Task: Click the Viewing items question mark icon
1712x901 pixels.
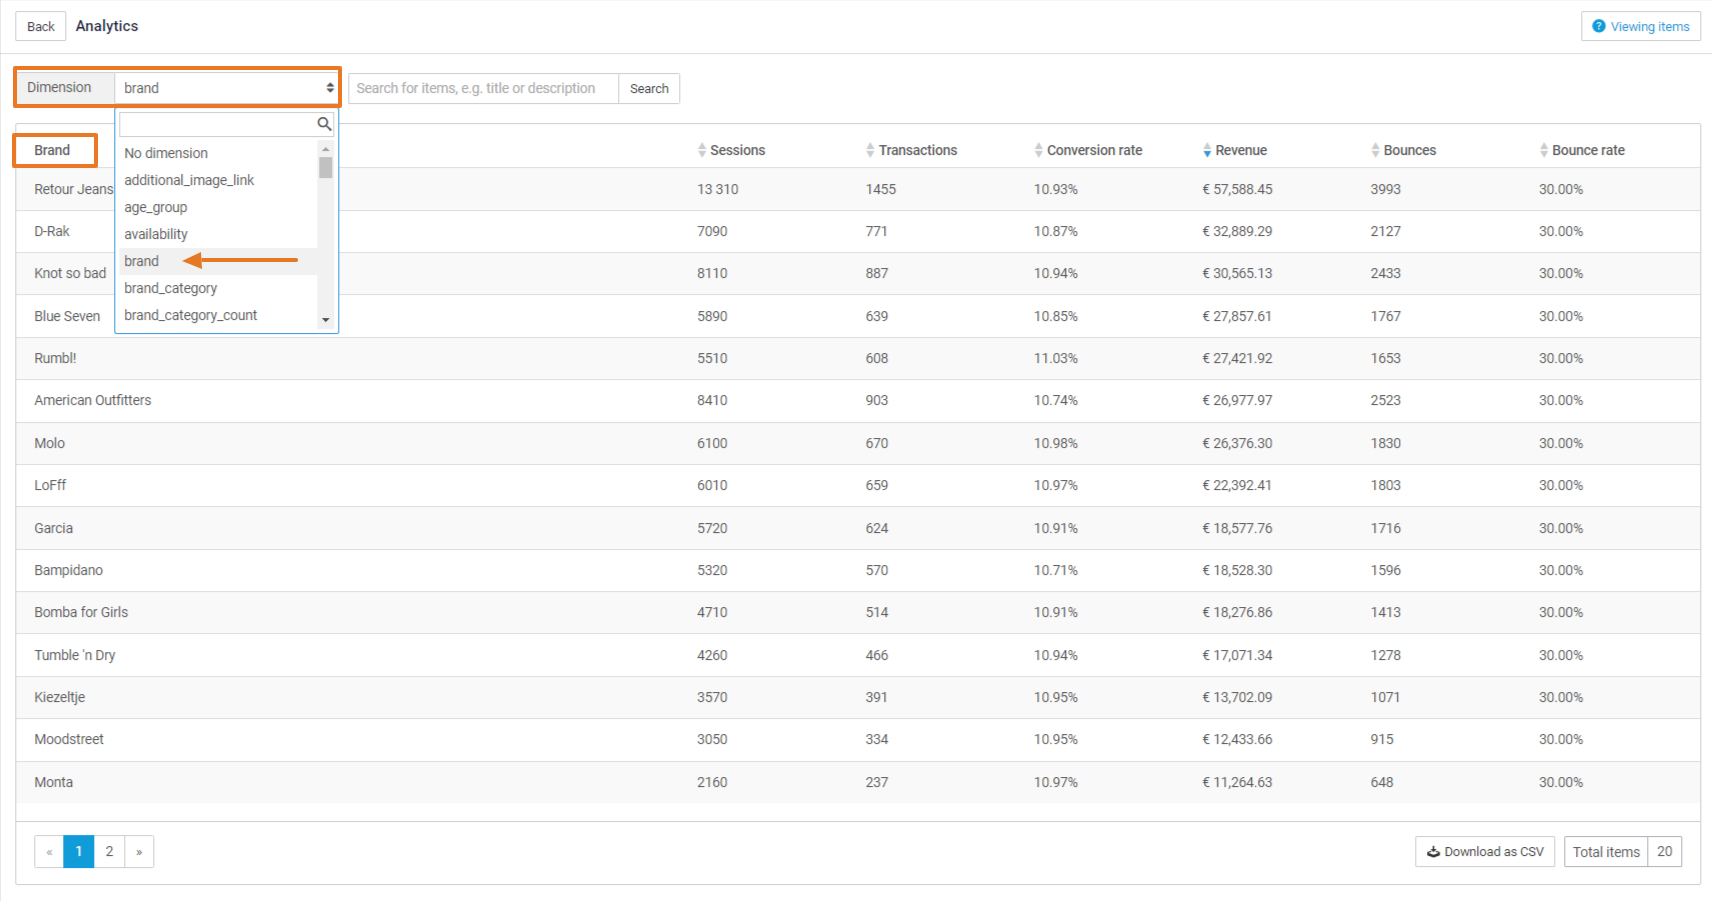Action: (x=1599, y=27)
